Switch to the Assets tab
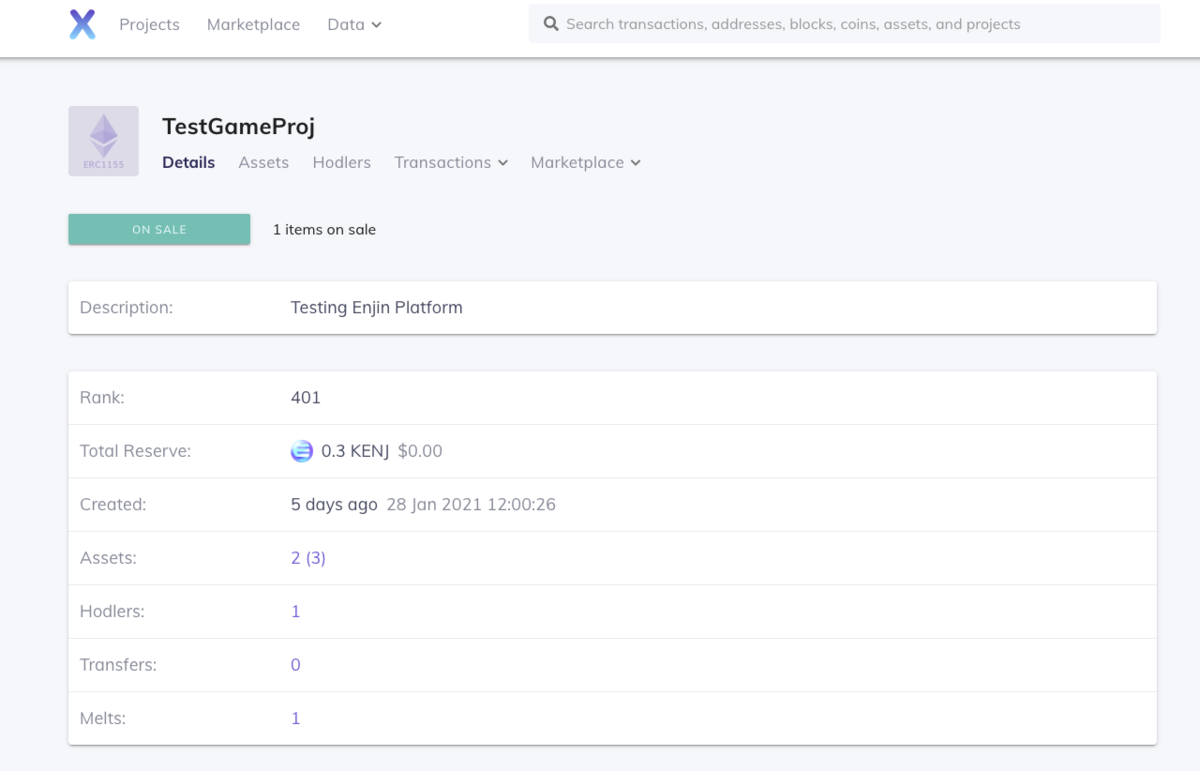The height and width of the screenshot is (771, 1200). tap(263, 162)
